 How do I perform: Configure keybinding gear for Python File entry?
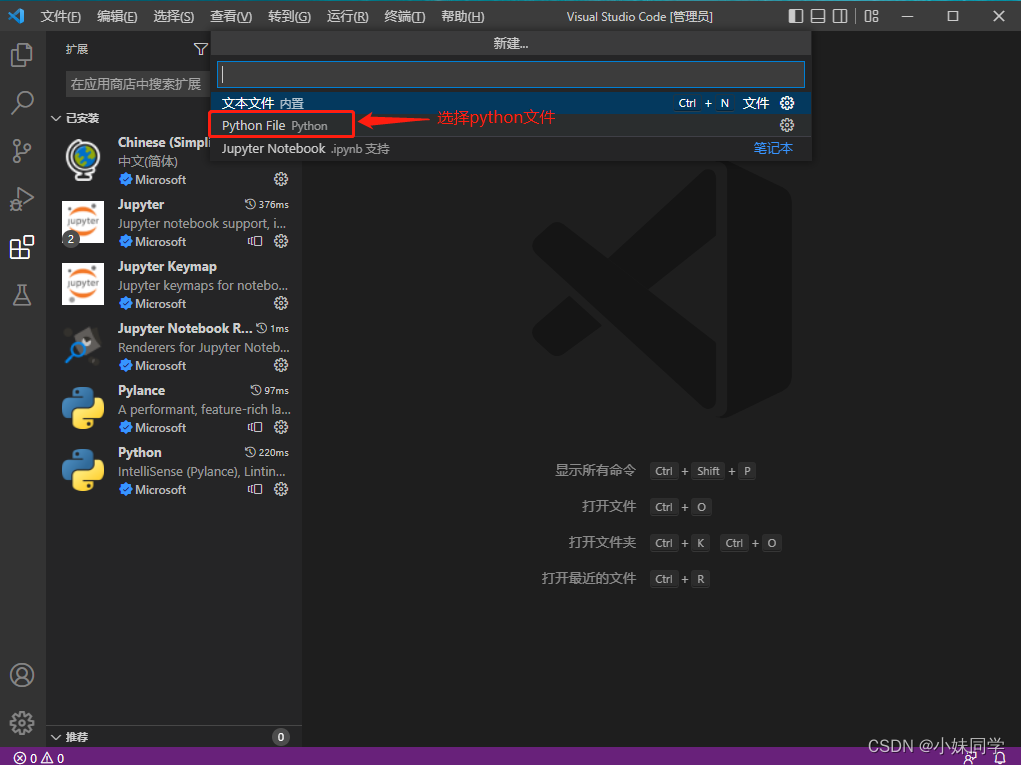pos(787,125)
